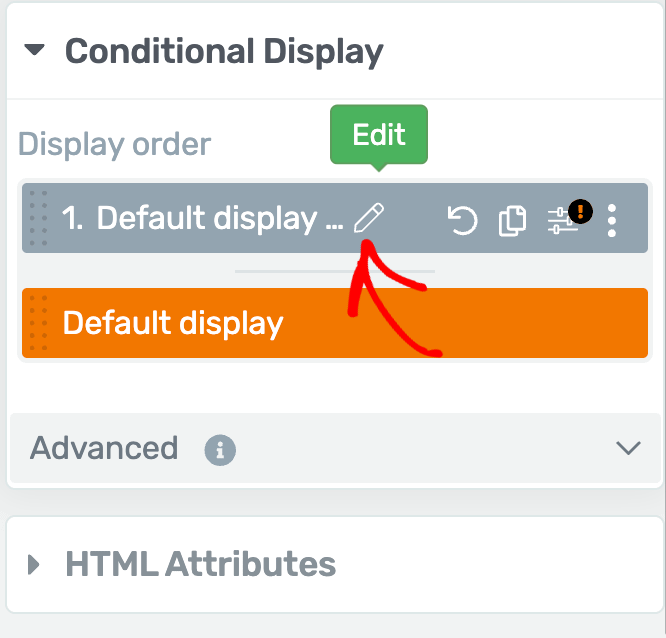Open the three-dot more options menu
This screenshot has height=638, width=666.
[612, 220]
